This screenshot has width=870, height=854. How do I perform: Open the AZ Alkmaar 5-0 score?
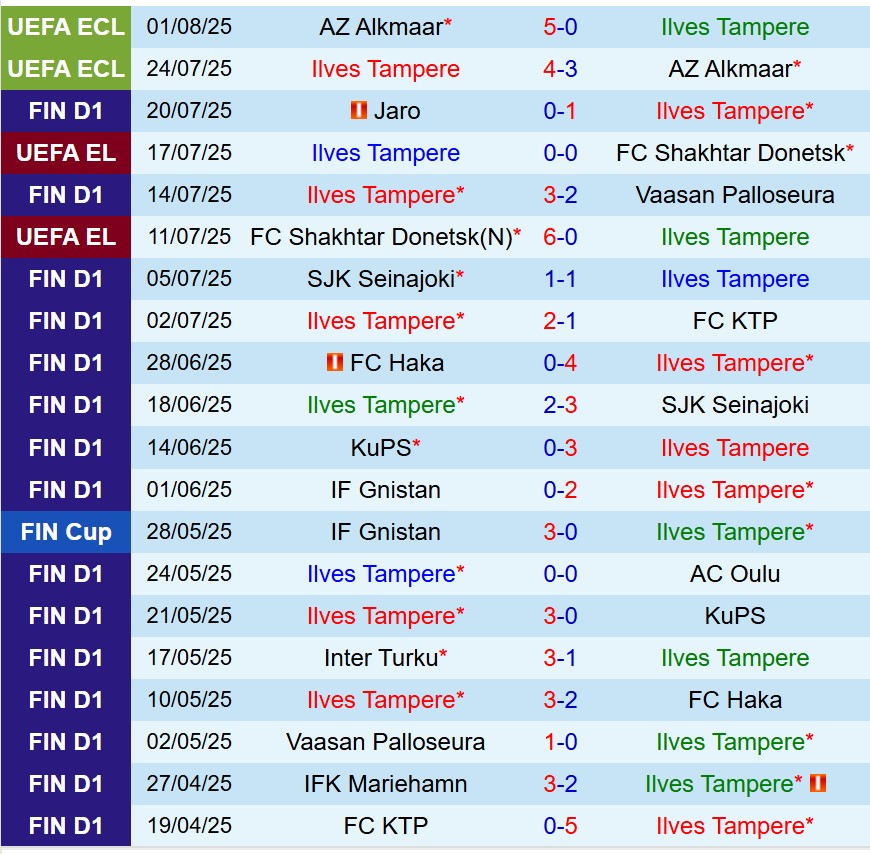(x=560, y=27)
